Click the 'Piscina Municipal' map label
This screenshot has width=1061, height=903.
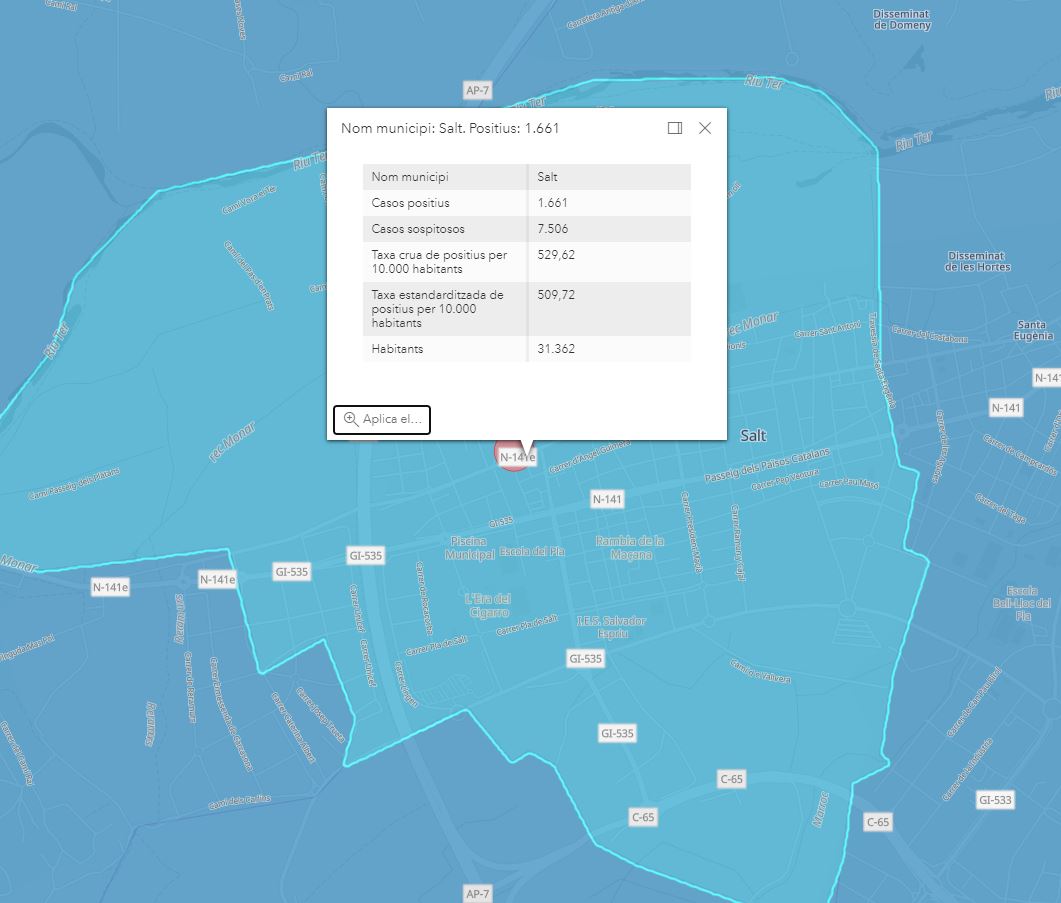tap(470, 548)
